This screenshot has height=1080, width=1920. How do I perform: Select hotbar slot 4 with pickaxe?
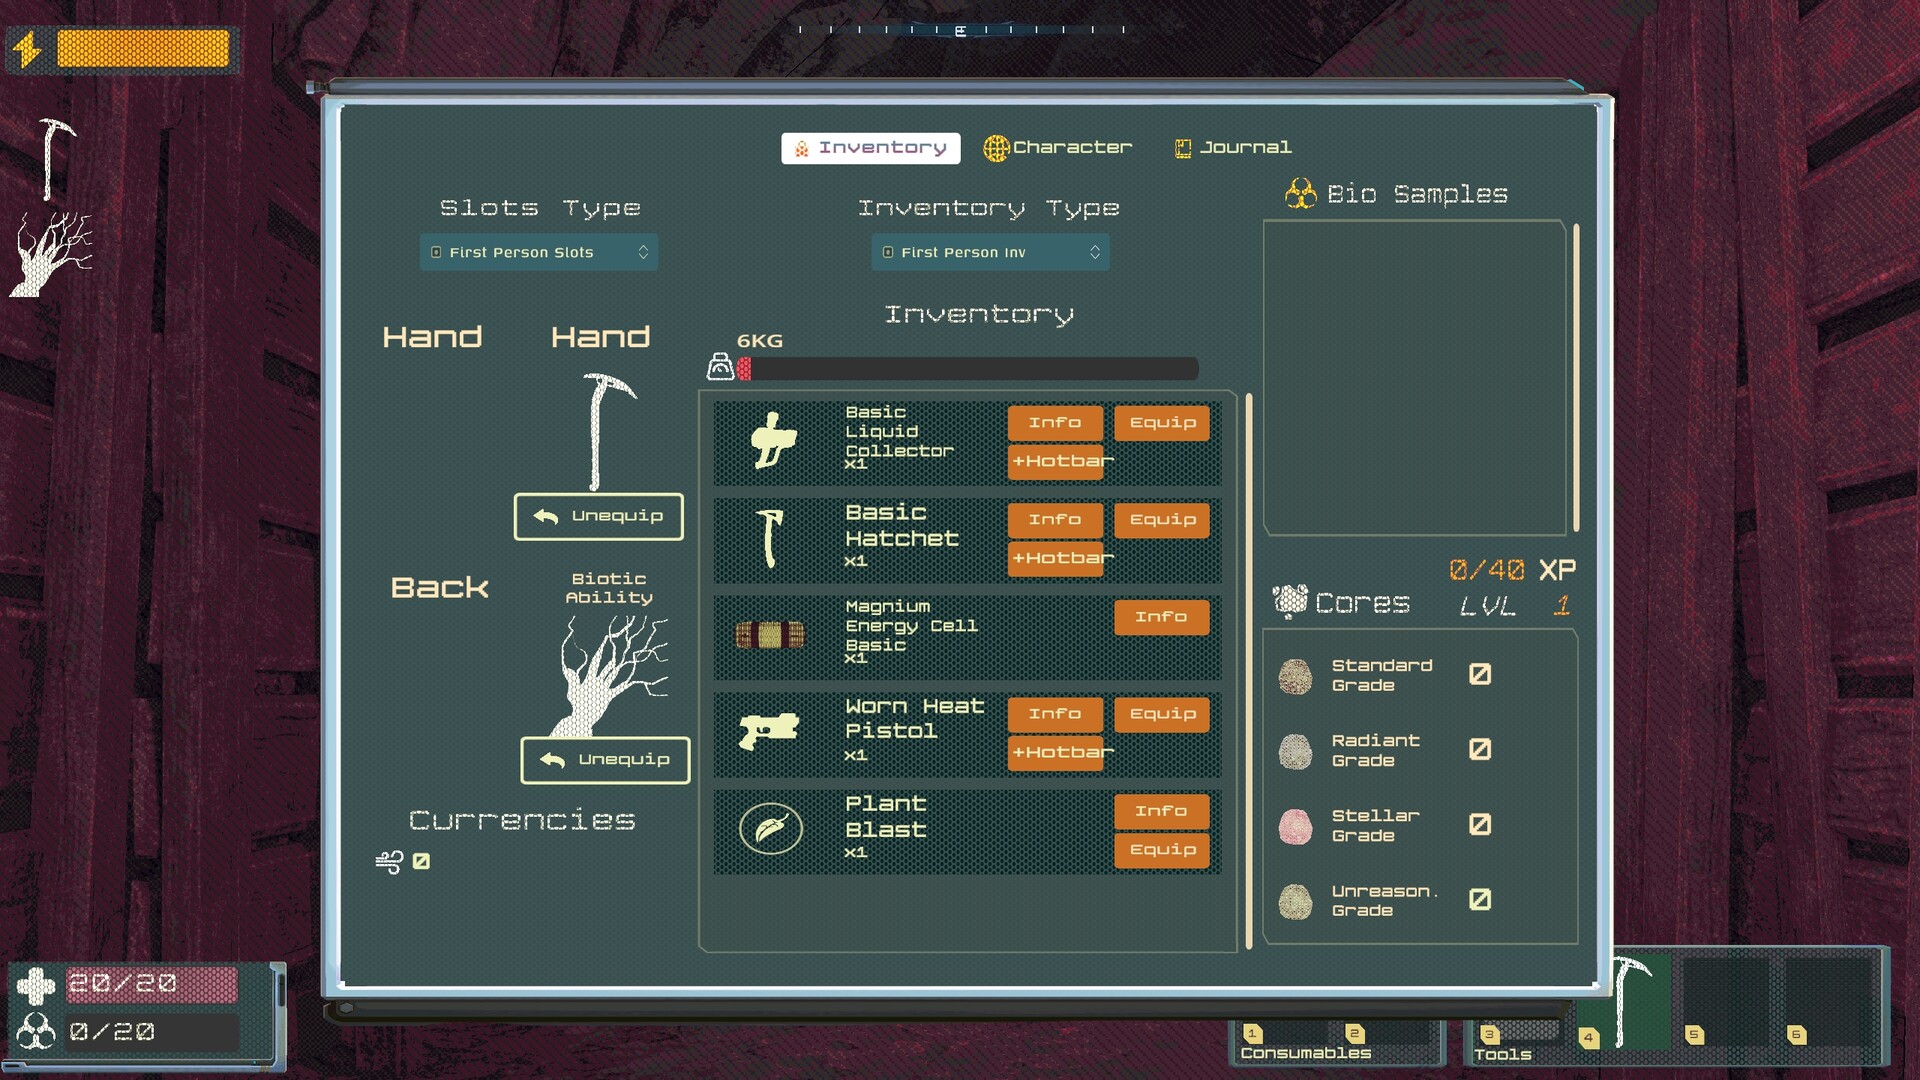[x=1623, y=1000]
